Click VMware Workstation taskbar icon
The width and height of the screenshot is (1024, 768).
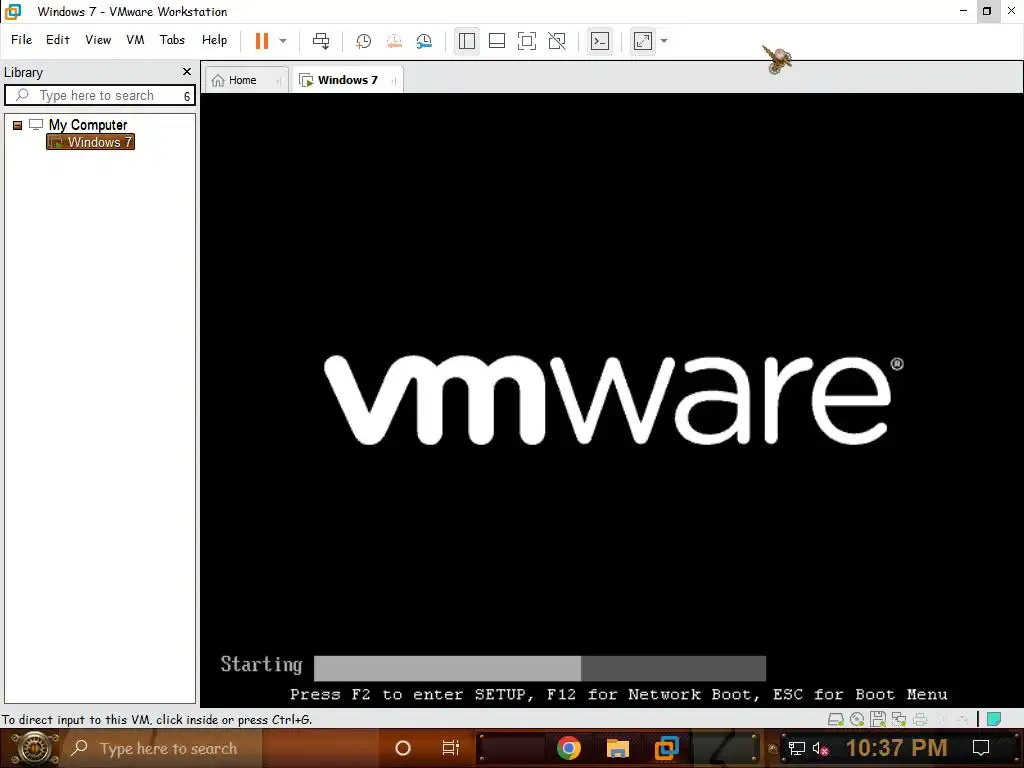(x=667, y=748)
